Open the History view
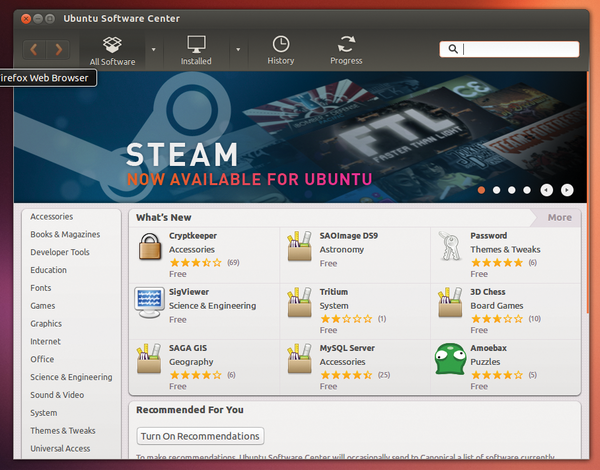The image size is (600, 470). [x=281, y=50]
